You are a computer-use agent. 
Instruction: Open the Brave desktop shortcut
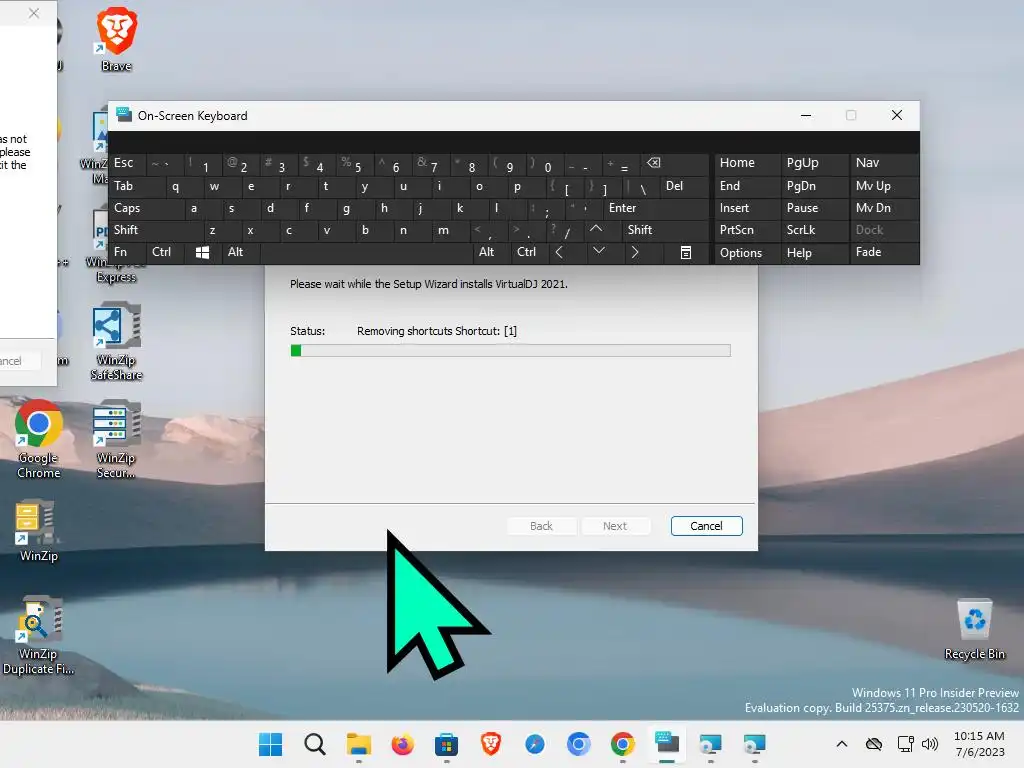[116, 38]
